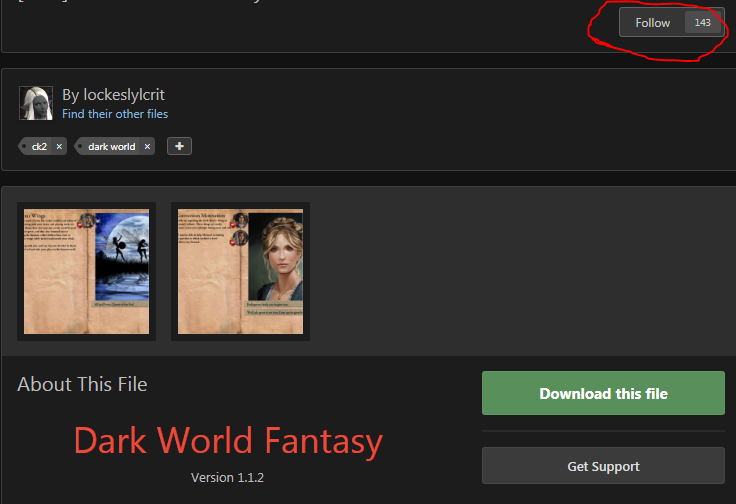Remove the dark world tag via its x
Screen dimensions: 736x504
tap(147, 146)
